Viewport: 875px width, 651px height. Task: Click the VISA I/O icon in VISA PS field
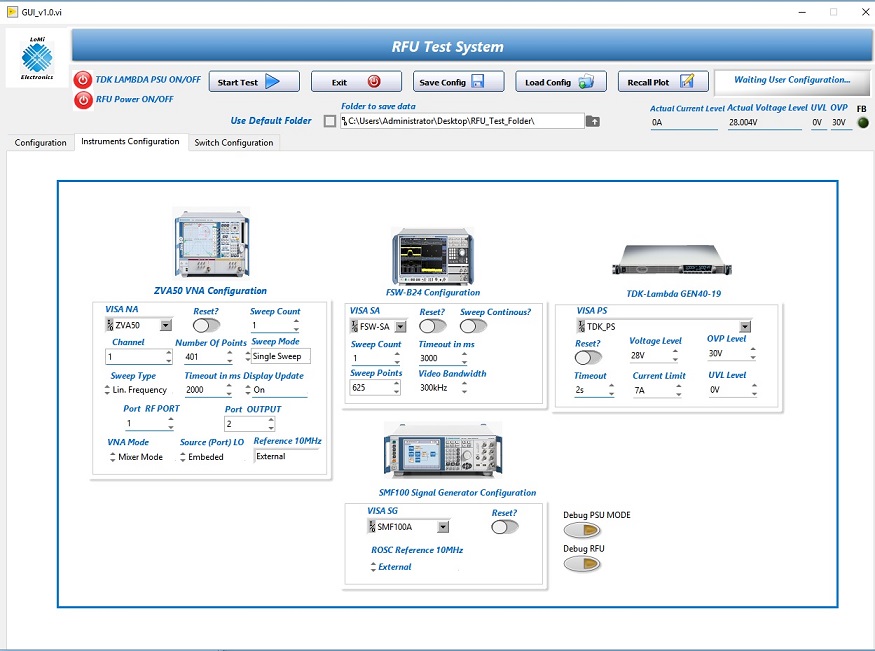tap(581, 326)
